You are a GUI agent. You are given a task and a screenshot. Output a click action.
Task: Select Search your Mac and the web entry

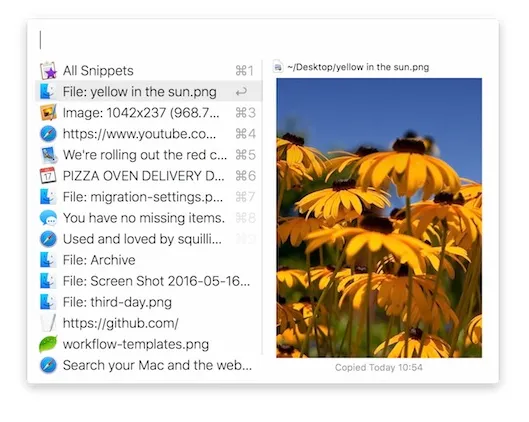coord(148,365)
